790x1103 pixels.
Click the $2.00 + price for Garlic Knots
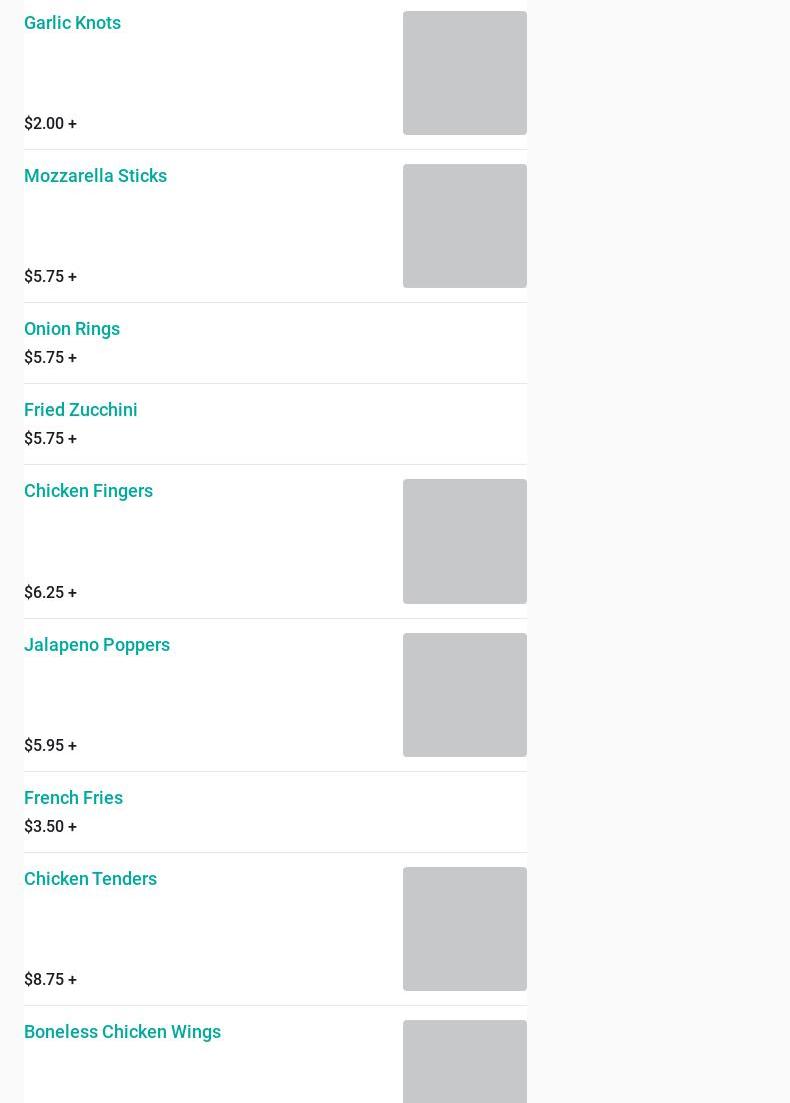click(51, 124)
